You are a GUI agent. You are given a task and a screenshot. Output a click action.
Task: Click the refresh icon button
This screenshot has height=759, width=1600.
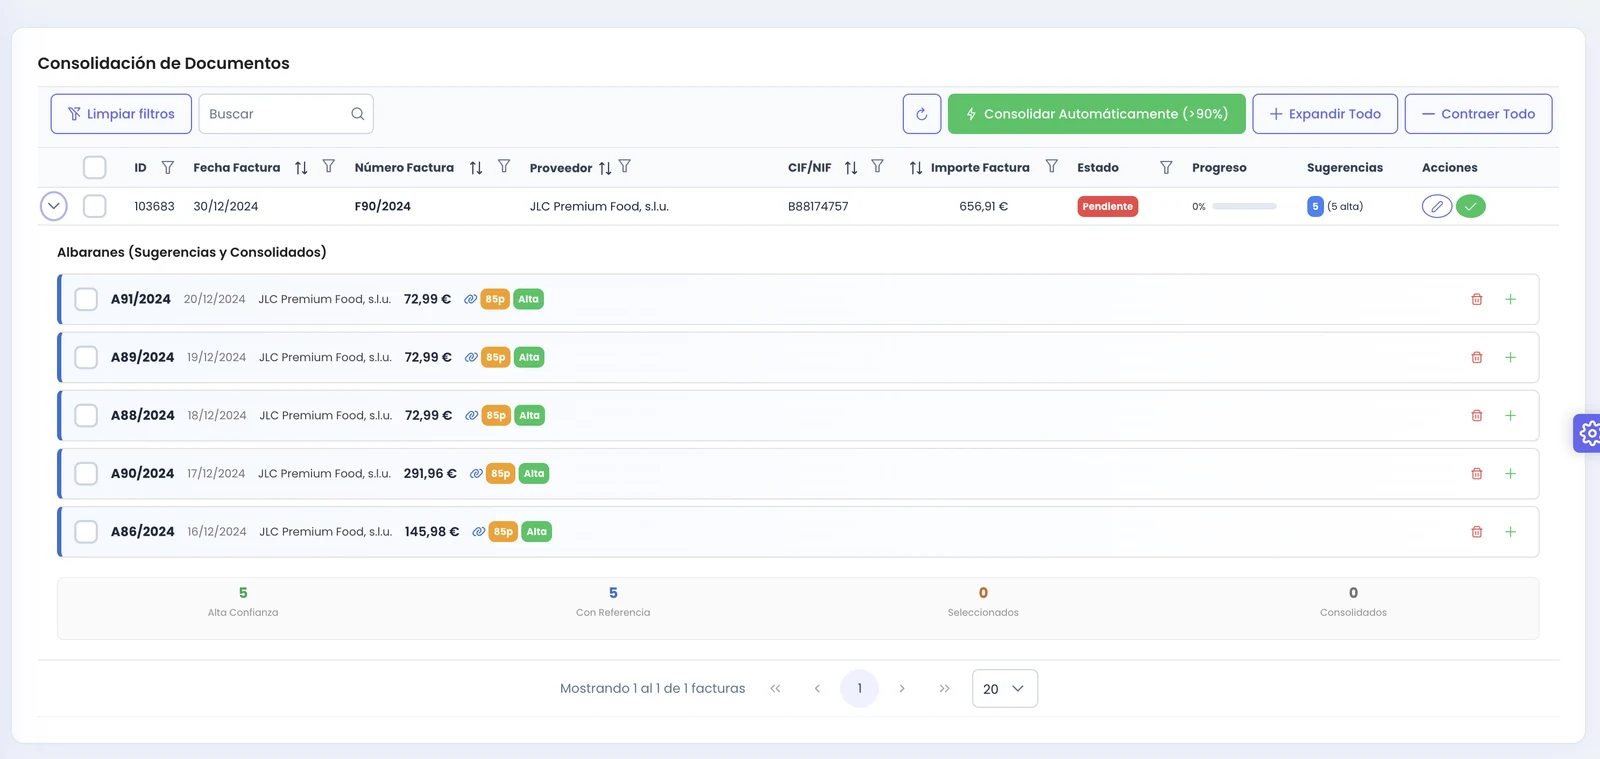(922, 114)
